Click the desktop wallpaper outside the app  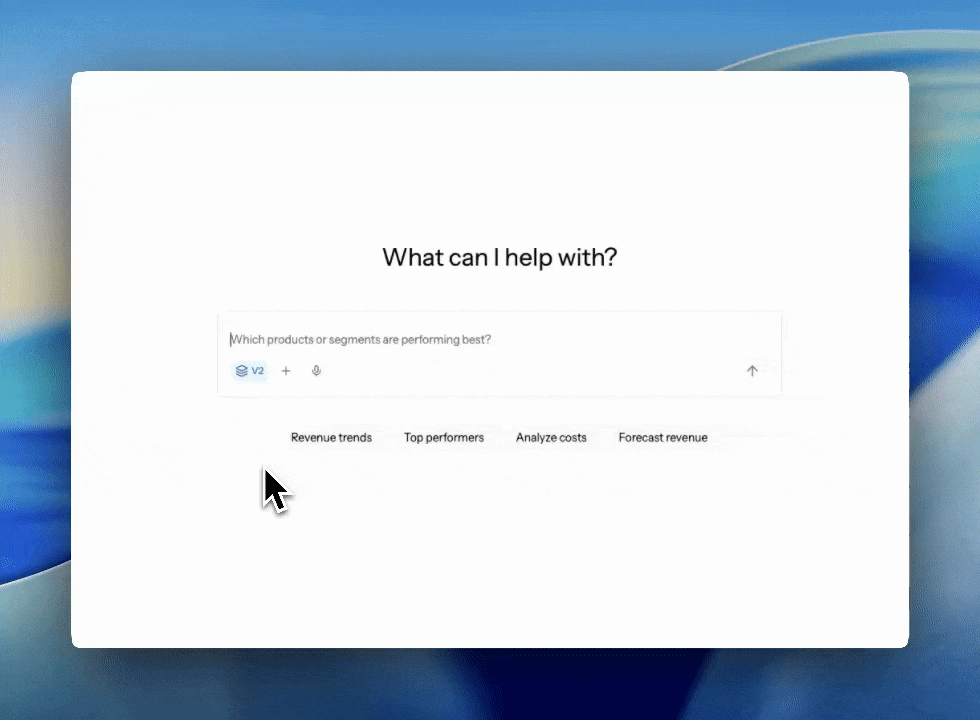pyautogui.click(x=35, y=360)
